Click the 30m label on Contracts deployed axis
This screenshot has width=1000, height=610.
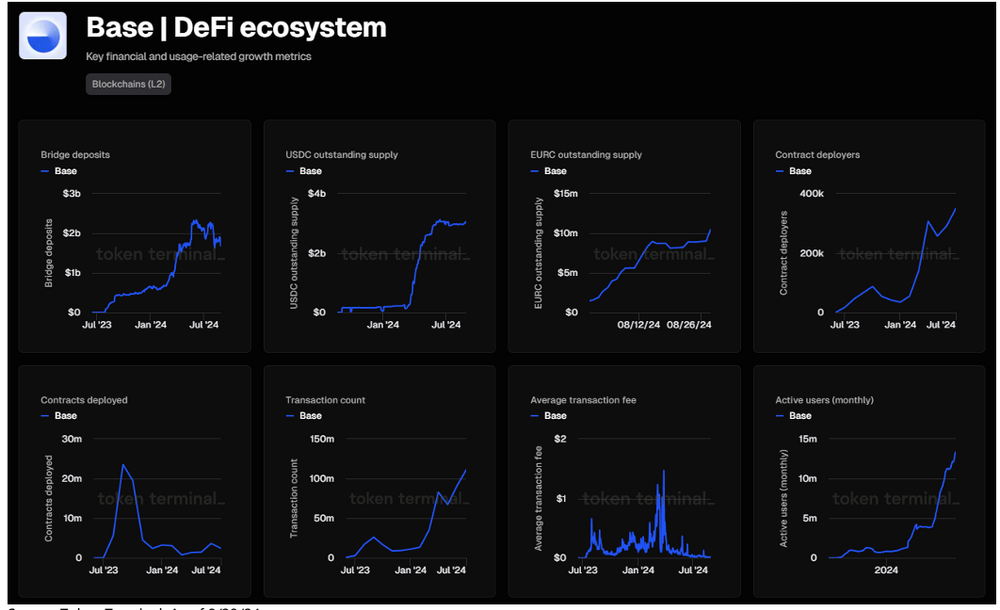71,439
